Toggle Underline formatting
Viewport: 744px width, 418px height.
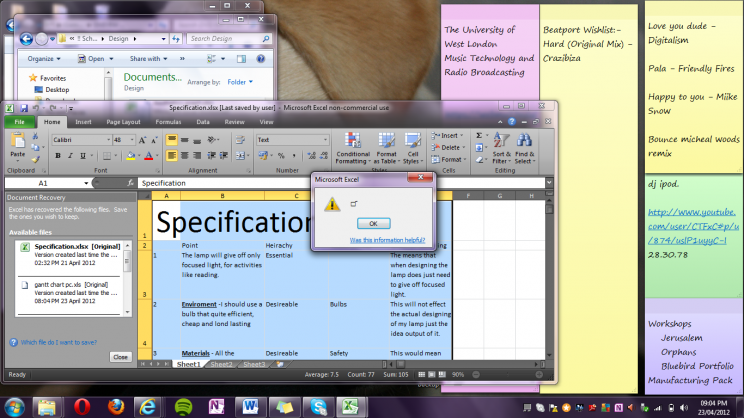click(x=83, y=156)
